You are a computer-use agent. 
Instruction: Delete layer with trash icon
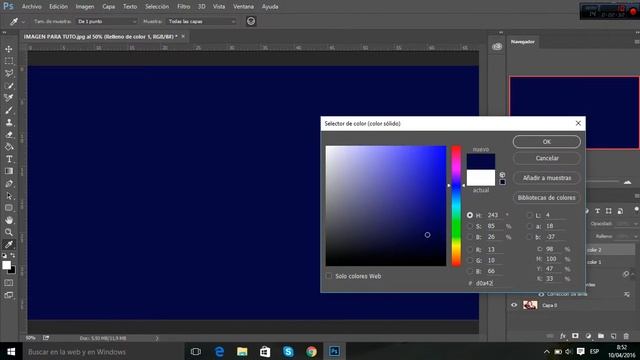coord(626,336)
